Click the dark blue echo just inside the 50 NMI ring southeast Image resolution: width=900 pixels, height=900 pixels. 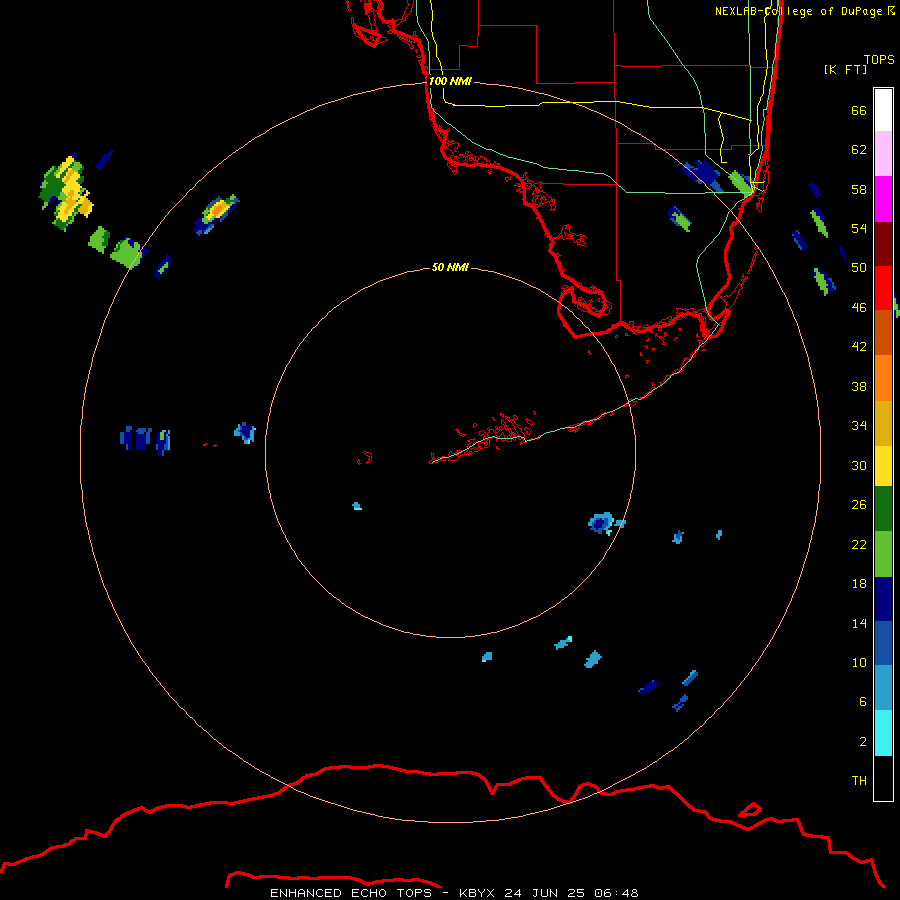tap(601, 523)
